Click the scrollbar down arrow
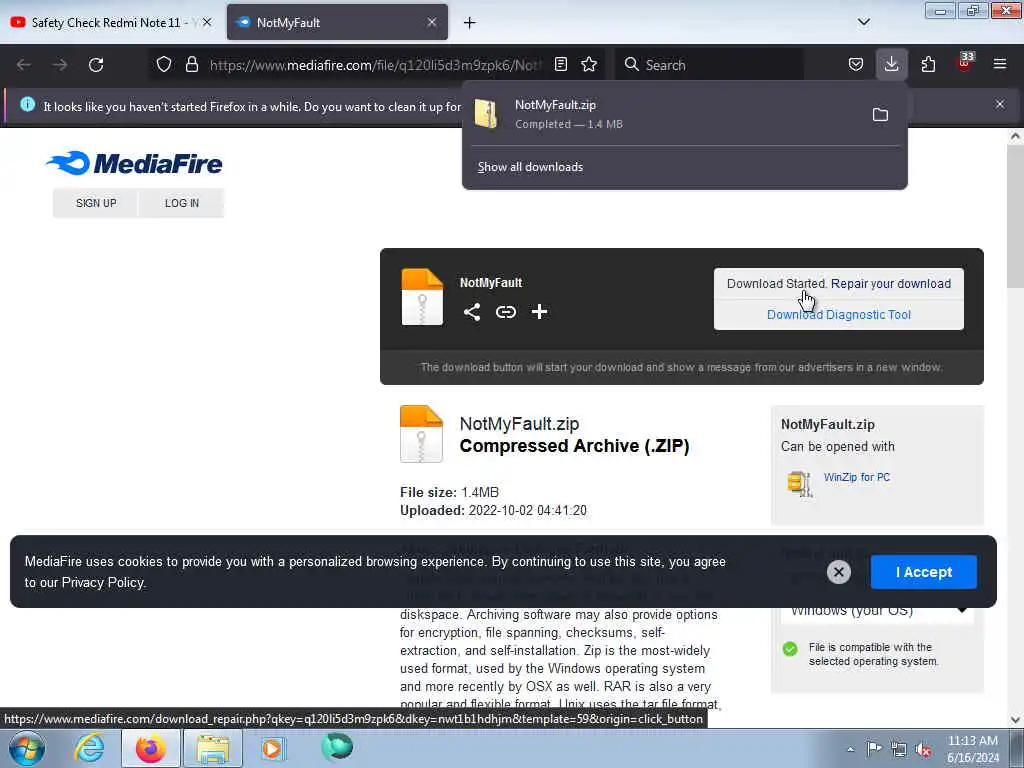Image resolution: width=1024 pixels, height=768 pixels. coord(1015,719)
